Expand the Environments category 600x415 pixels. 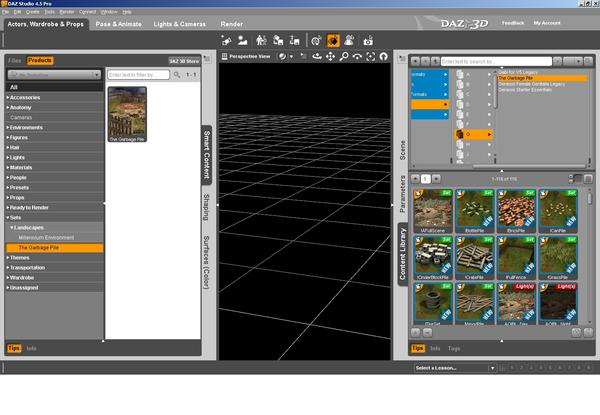(x=8, y=127)
